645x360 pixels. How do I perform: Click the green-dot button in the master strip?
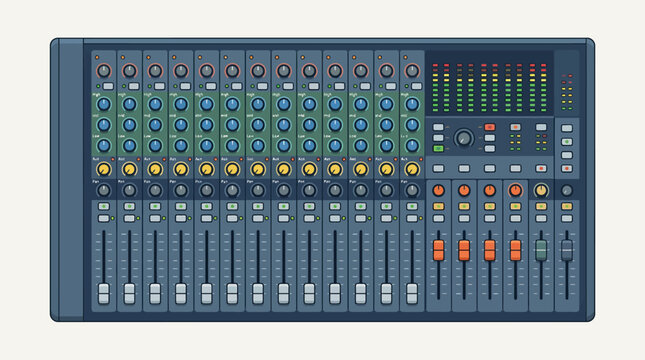coord(567,142)
